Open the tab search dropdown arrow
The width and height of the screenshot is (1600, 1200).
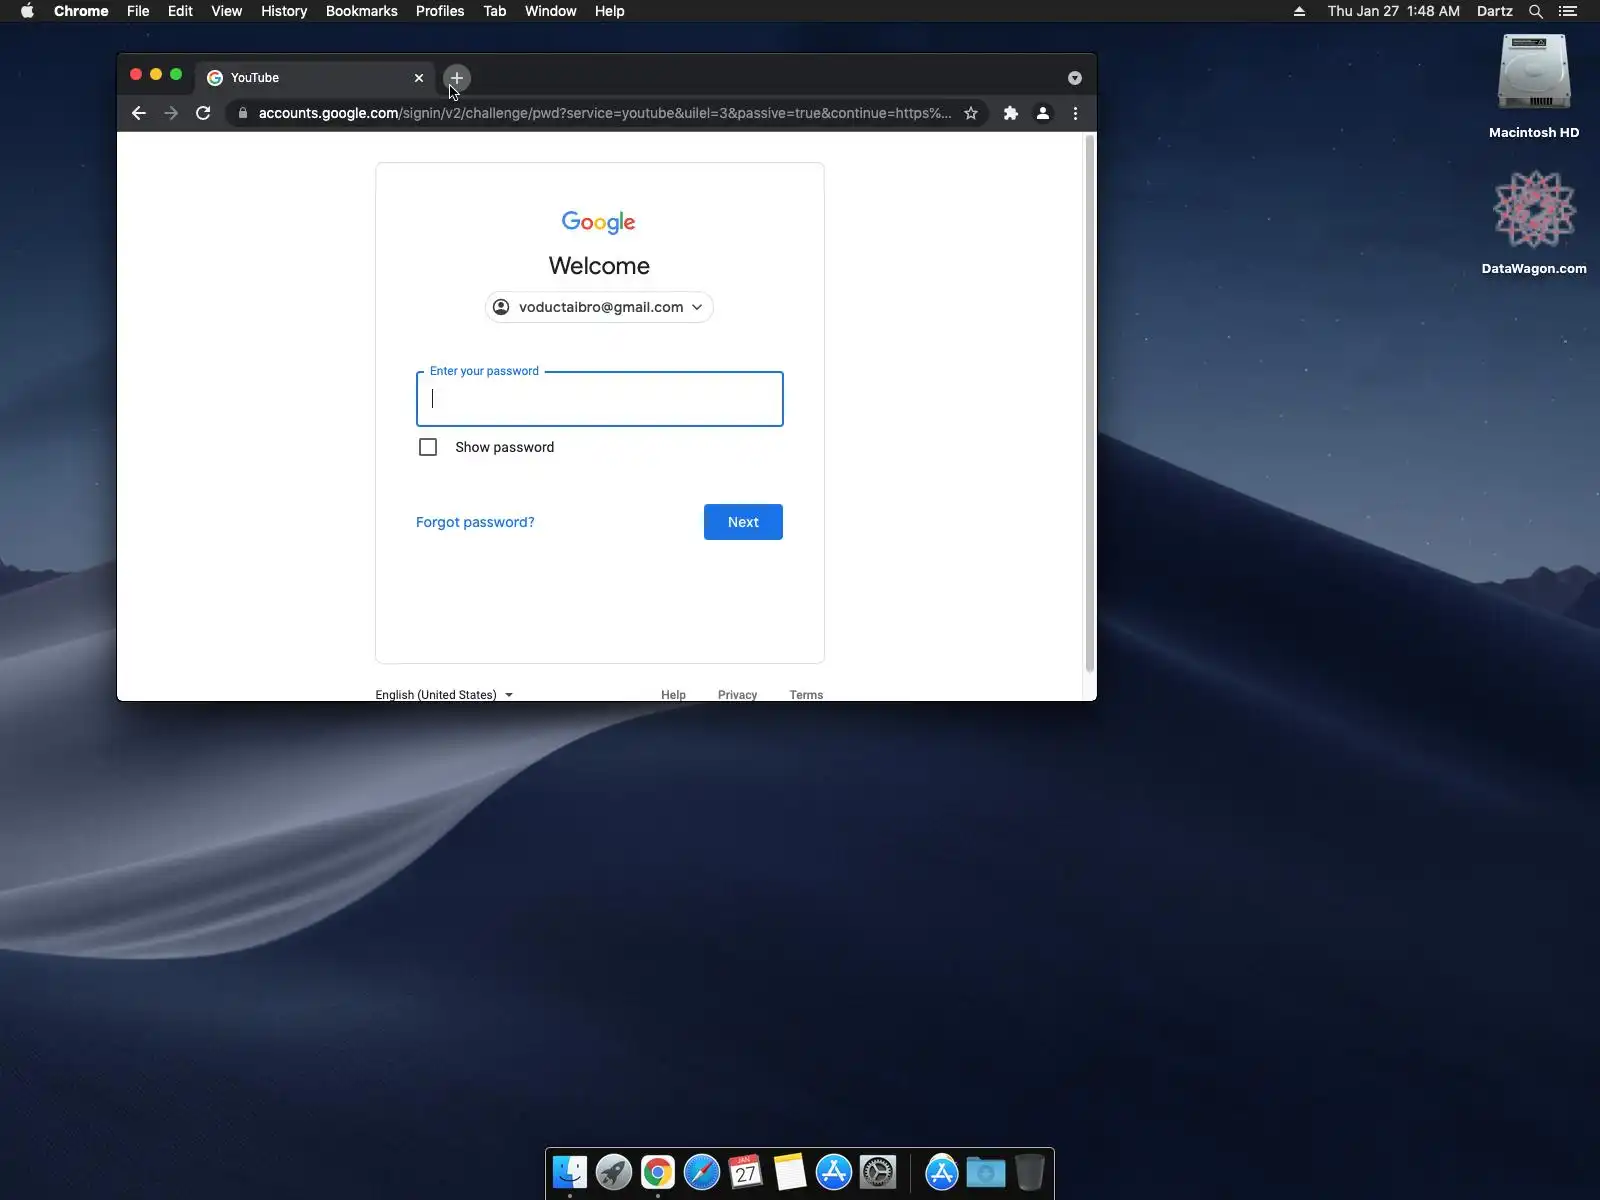click(x=1075, y=78)
